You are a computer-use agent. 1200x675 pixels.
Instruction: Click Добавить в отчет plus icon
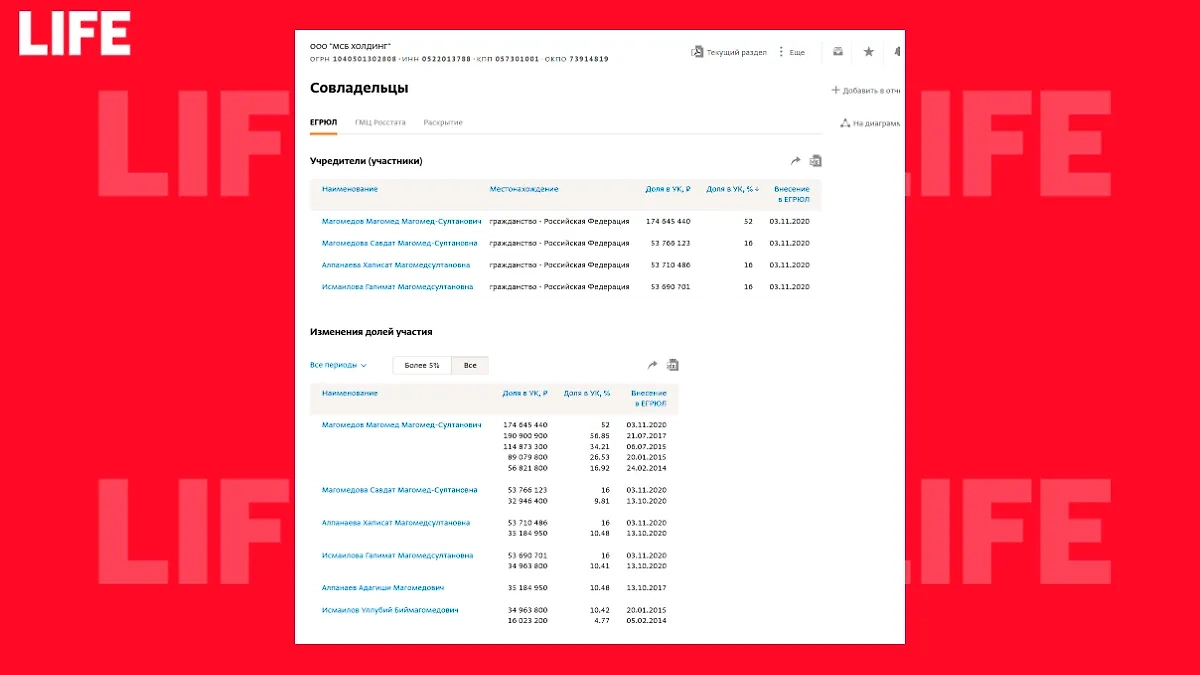(836, 90)
